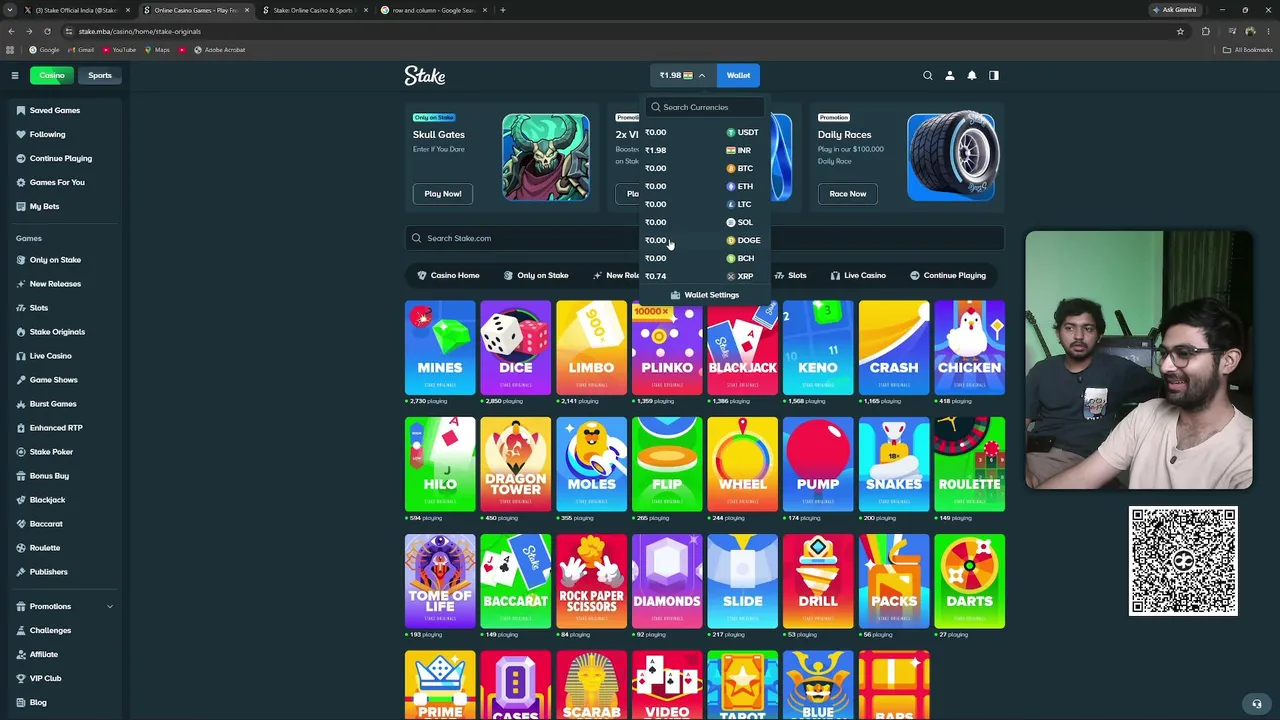Image resolution: width=1280 pixels, height=720 pixels.
Task: Open the notifications bell icon
Action: coord(972,75)
